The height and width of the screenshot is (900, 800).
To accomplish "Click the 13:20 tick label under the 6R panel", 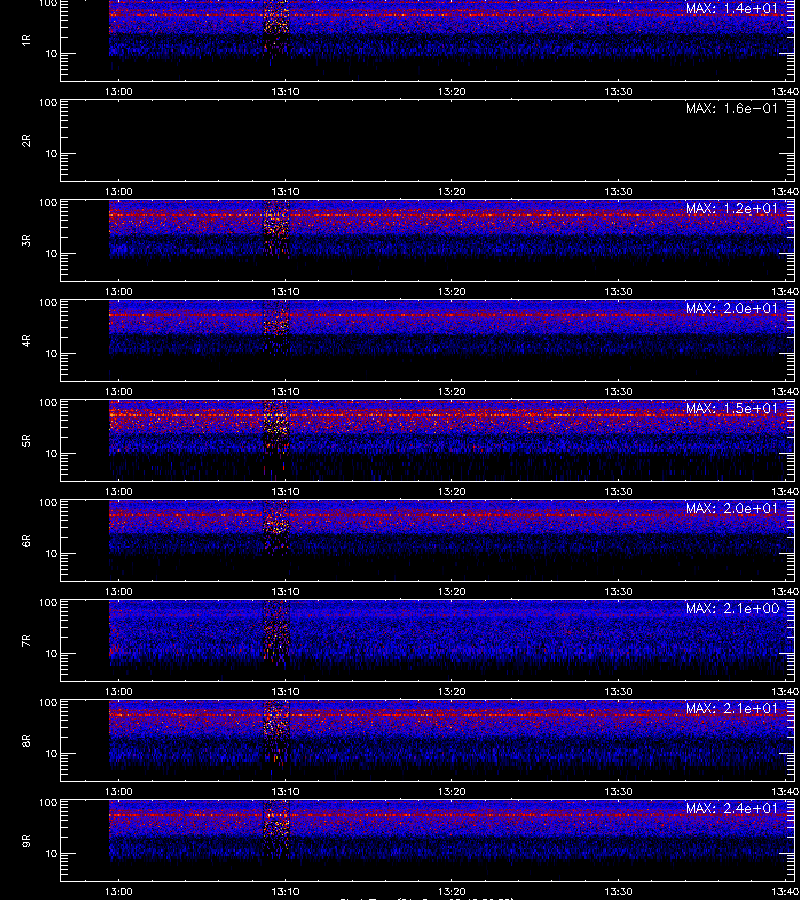I will coord(452,592).
